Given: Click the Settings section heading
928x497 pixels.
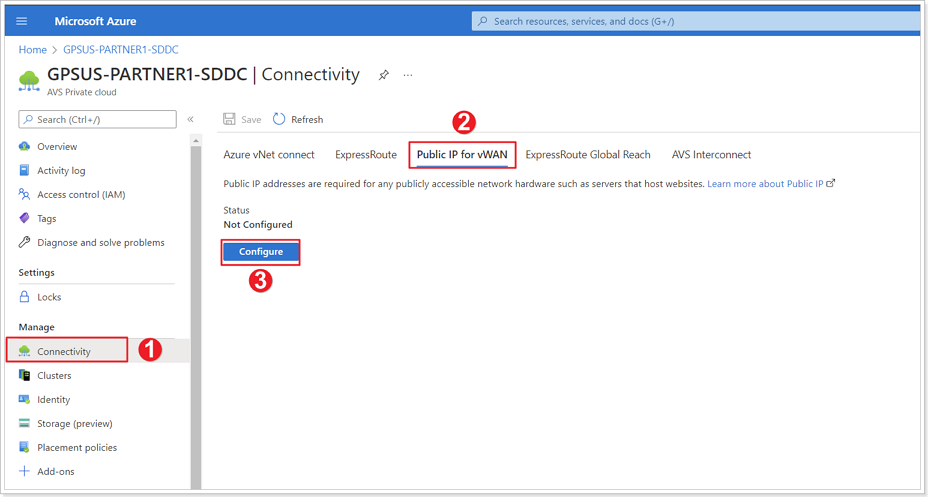Looking at the screenshot, I should click(36, 273).
